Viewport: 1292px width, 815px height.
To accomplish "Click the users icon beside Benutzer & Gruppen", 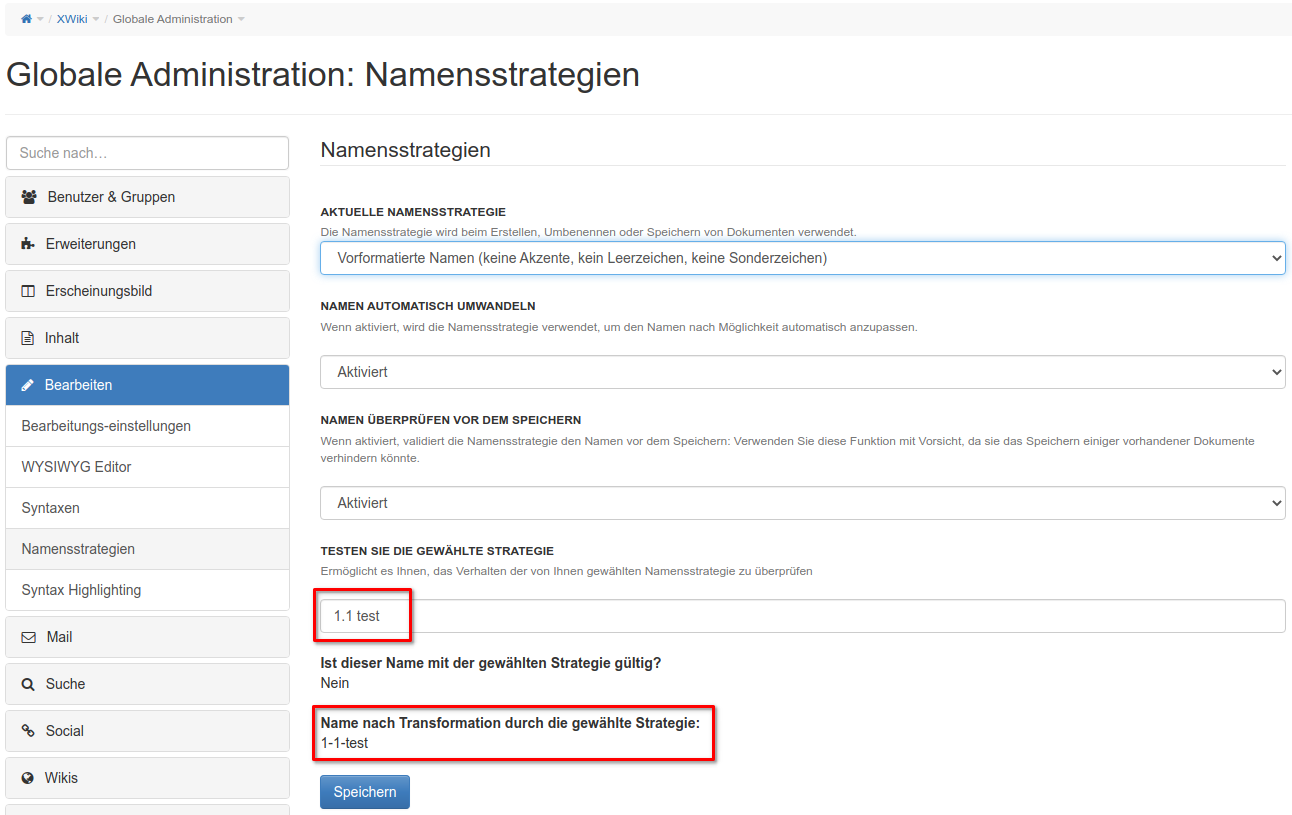I will (x=29, y=197).
